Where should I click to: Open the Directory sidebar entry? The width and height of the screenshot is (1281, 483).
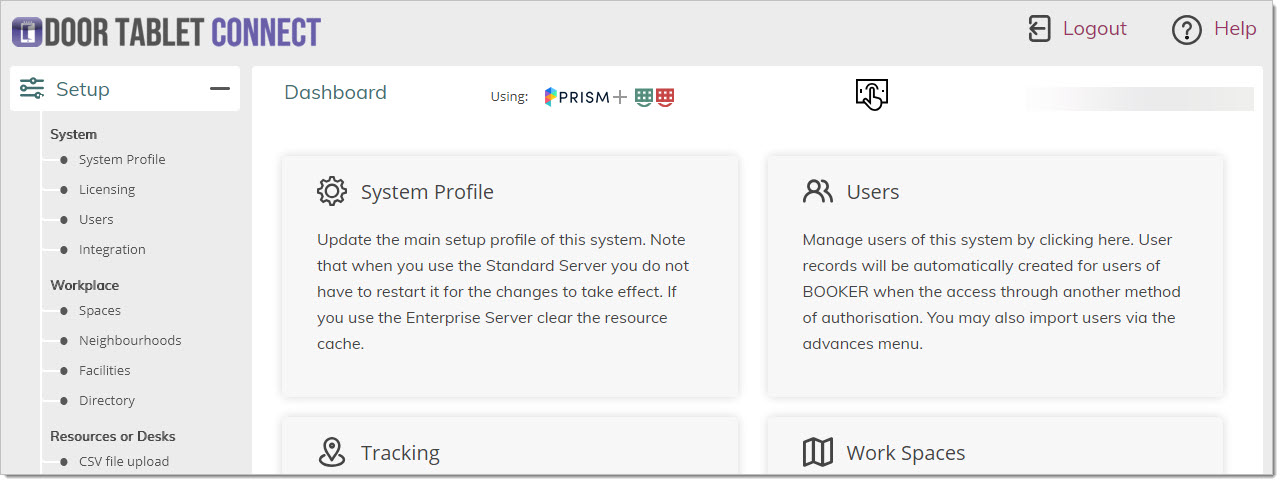pyautogui.click(x=107, y=400)
